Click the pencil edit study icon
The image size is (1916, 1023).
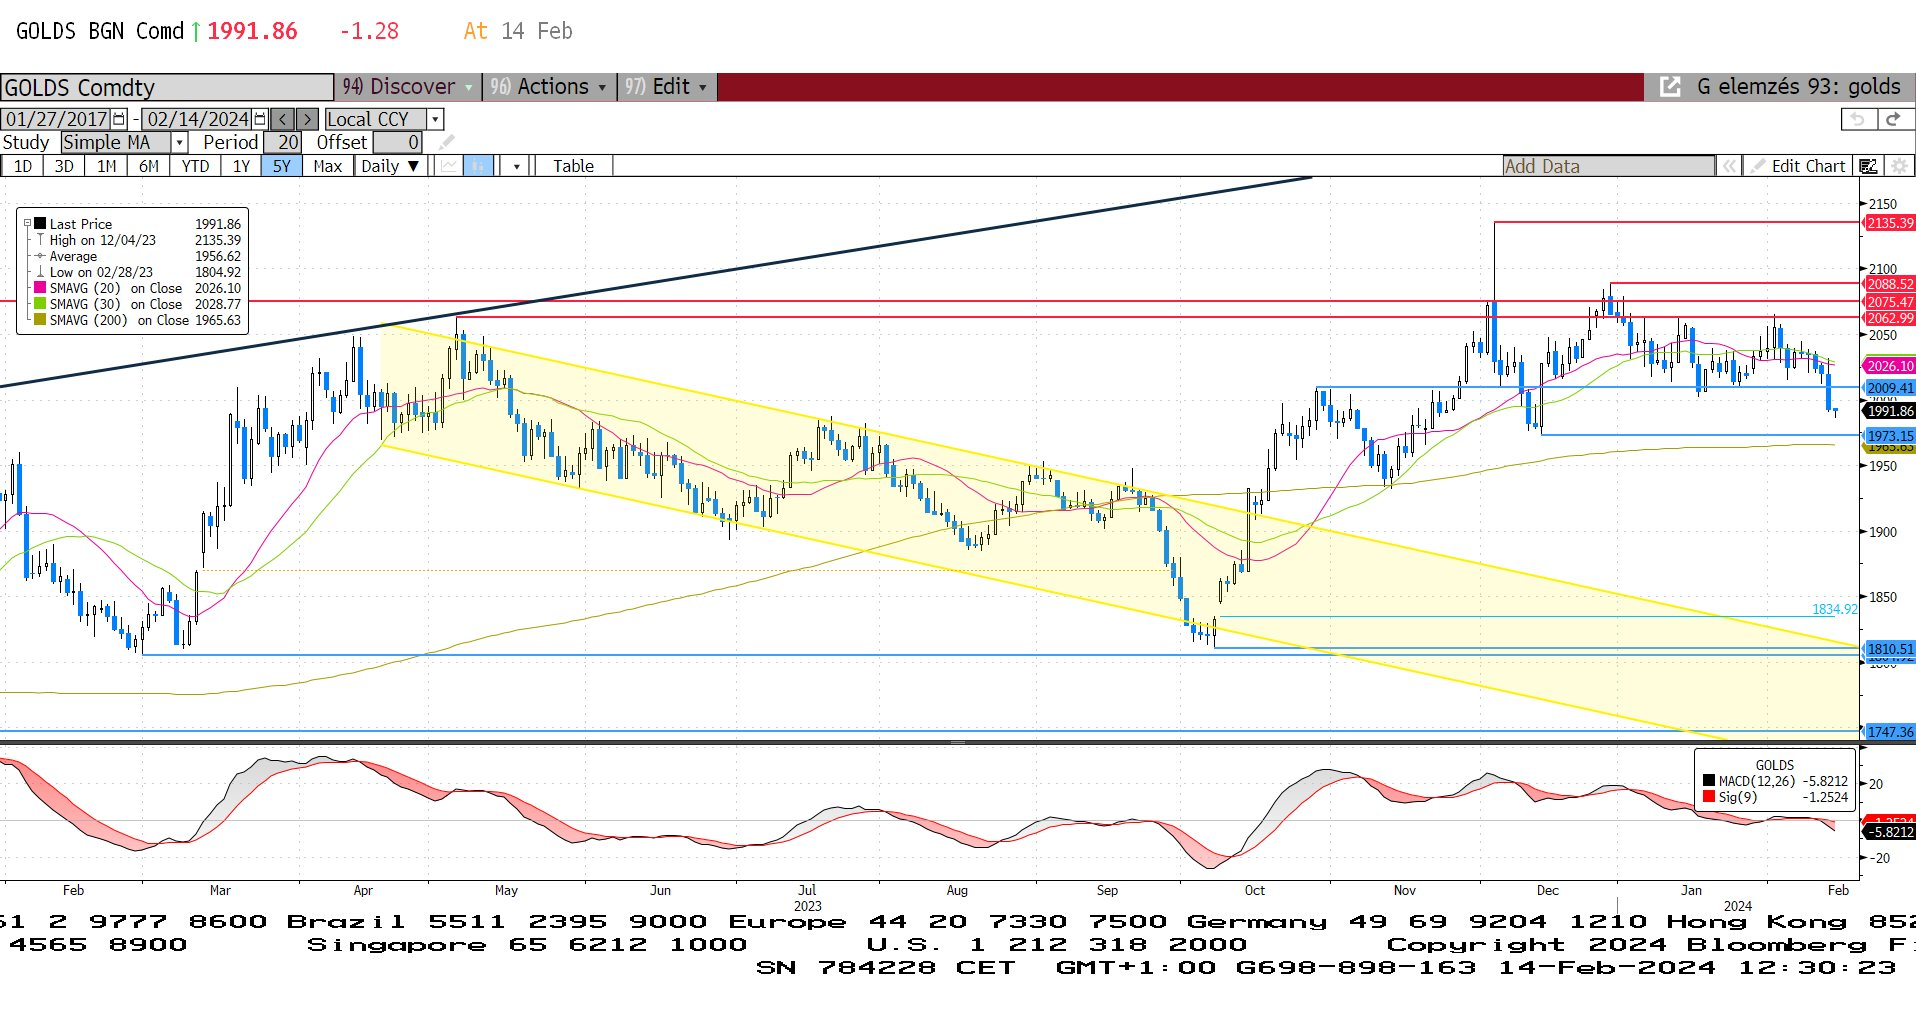click(x=446, y=142)
